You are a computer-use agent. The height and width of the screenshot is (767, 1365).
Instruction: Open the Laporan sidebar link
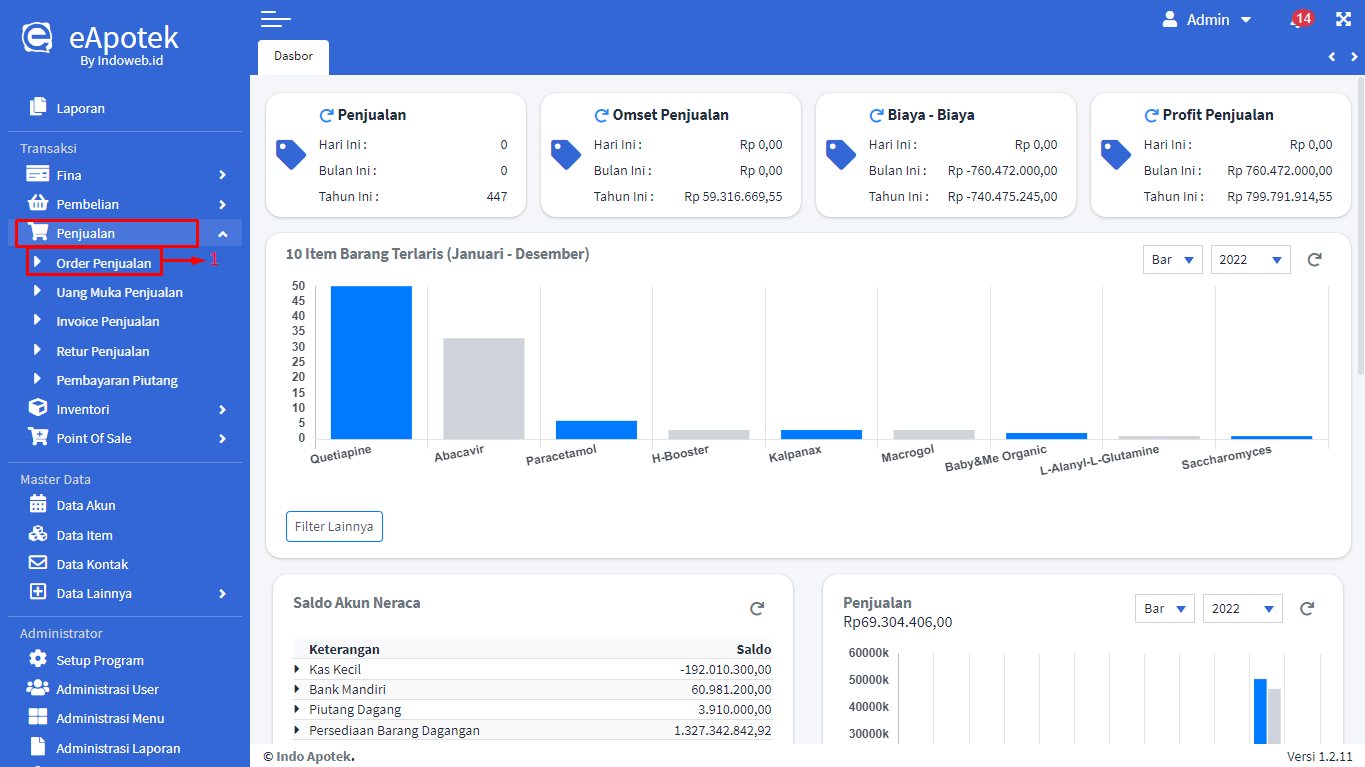tap(80, 108)
